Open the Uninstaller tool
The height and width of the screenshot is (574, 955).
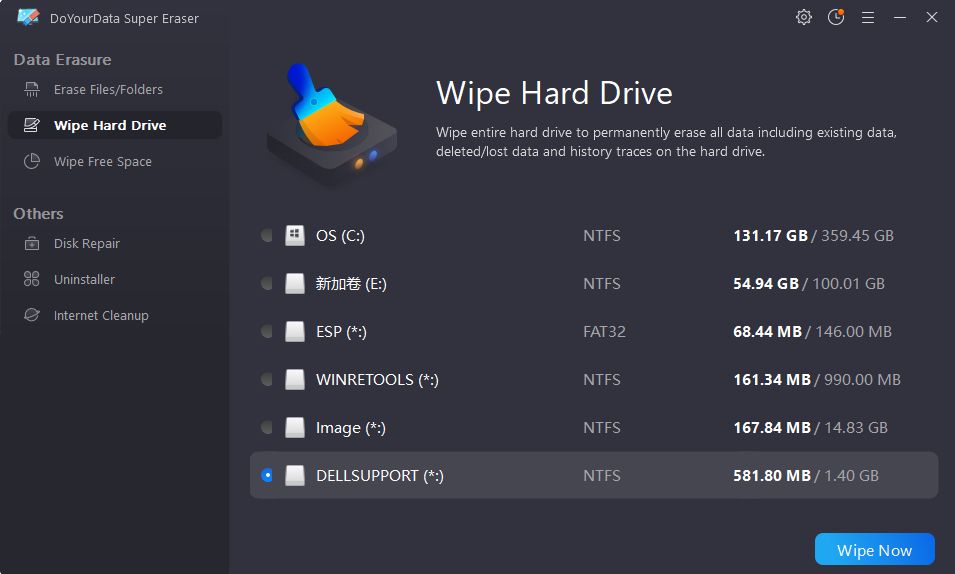(x=115, y=279)
